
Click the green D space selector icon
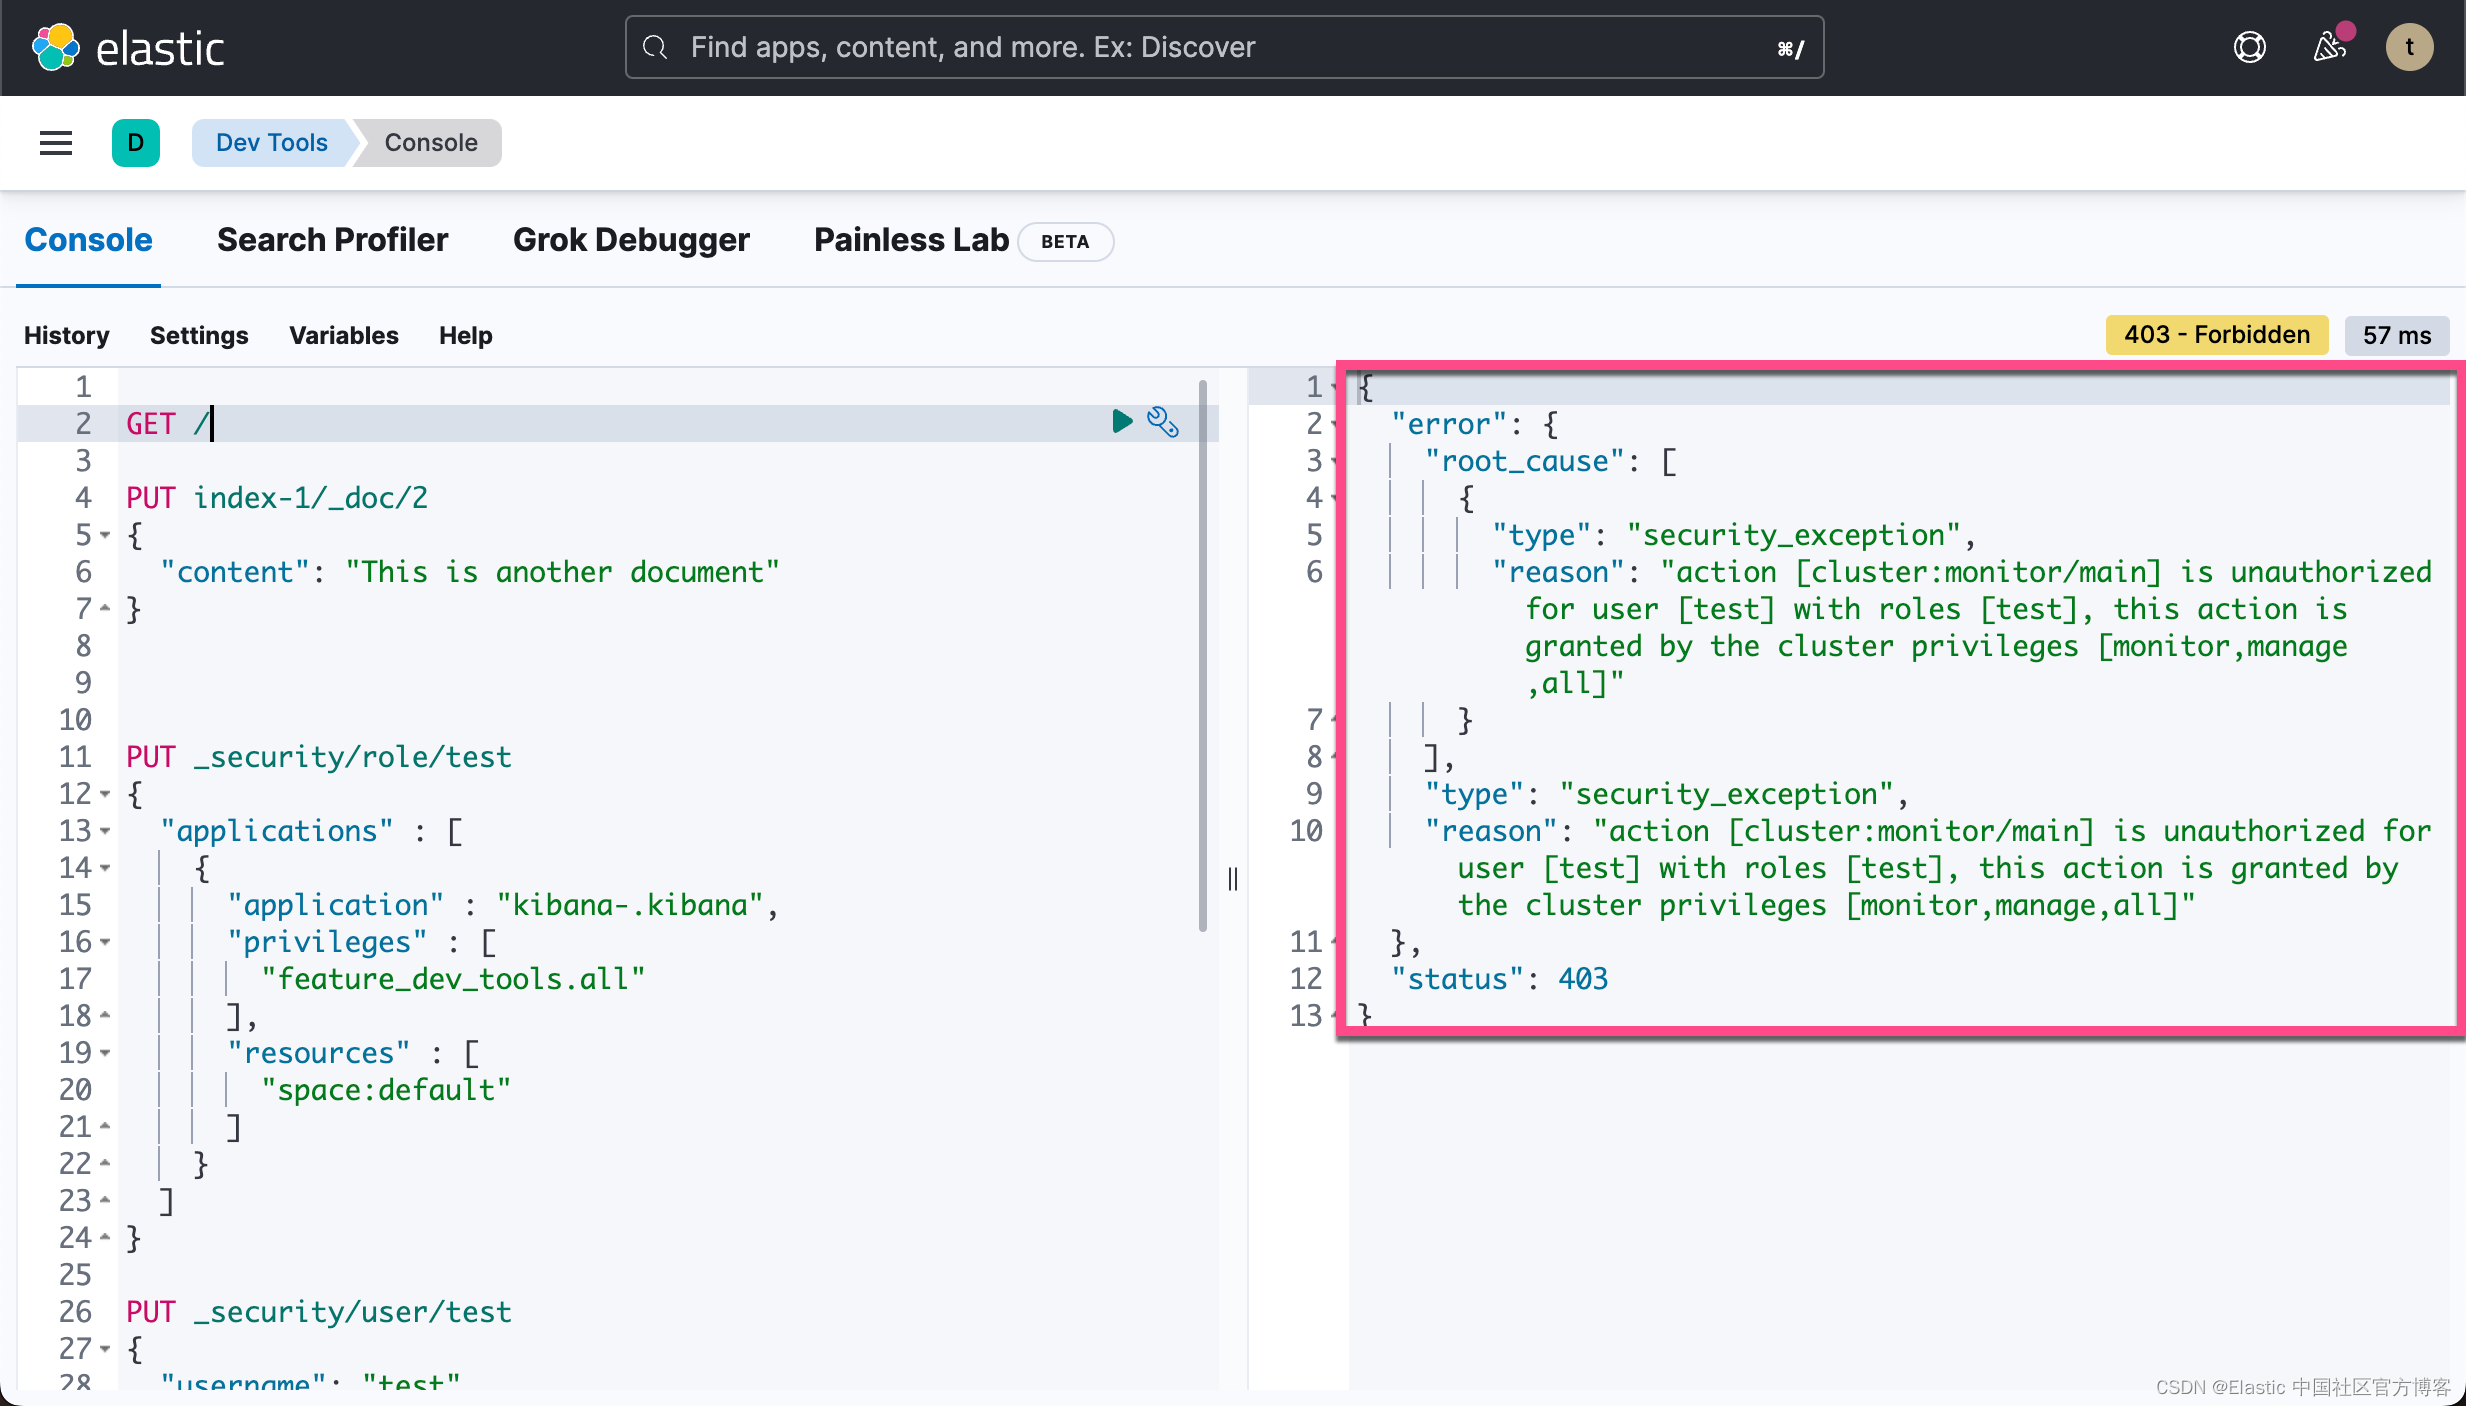point(136,143)
